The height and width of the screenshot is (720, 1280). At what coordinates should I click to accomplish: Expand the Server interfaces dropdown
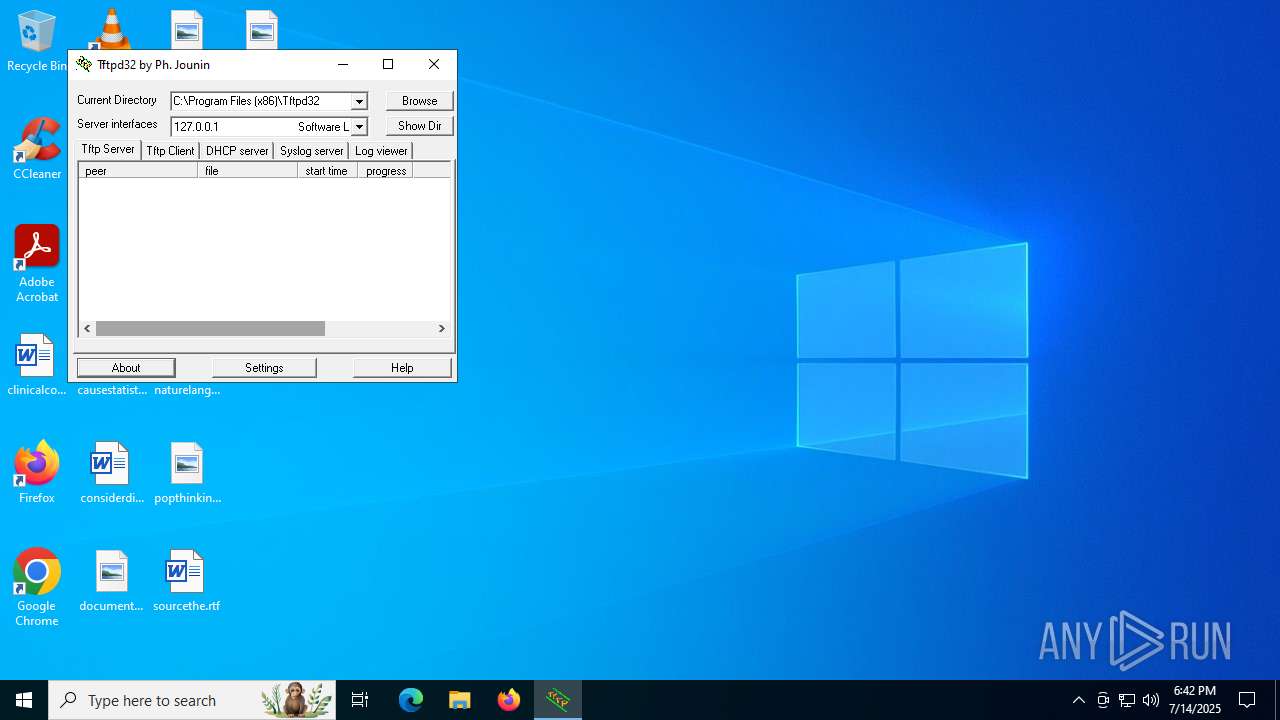pyautogui.click(x=359, y=127)
